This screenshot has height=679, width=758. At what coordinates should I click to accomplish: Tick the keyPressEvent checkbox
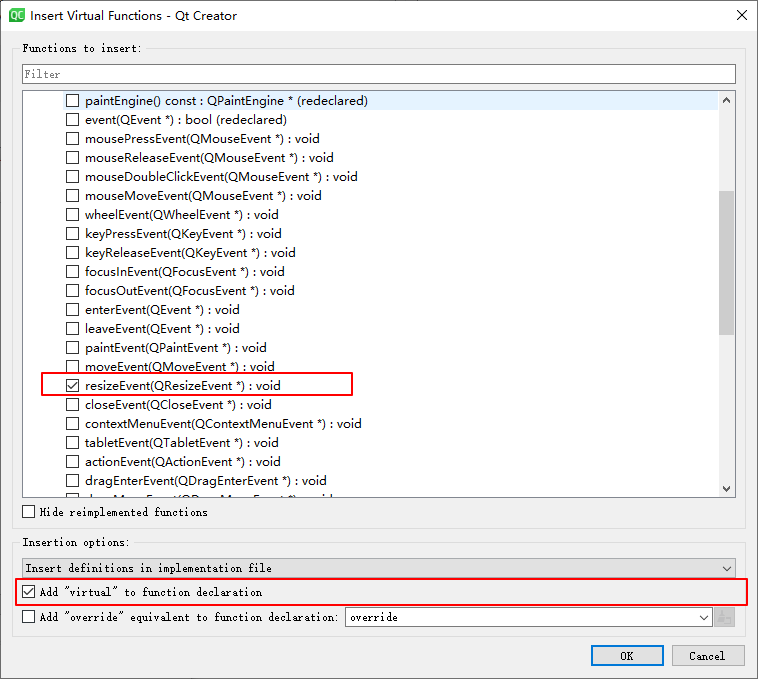click(x=73, y=234)
